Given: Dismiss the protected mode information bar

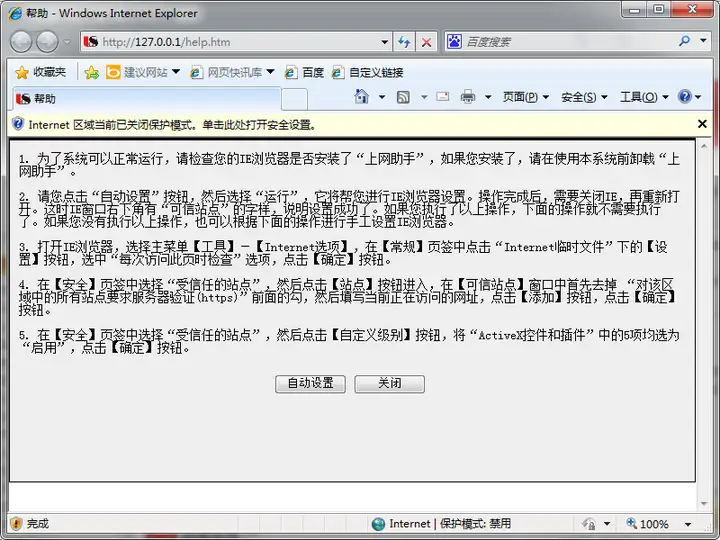Looking at the screenshot, I should coord(702,124).
